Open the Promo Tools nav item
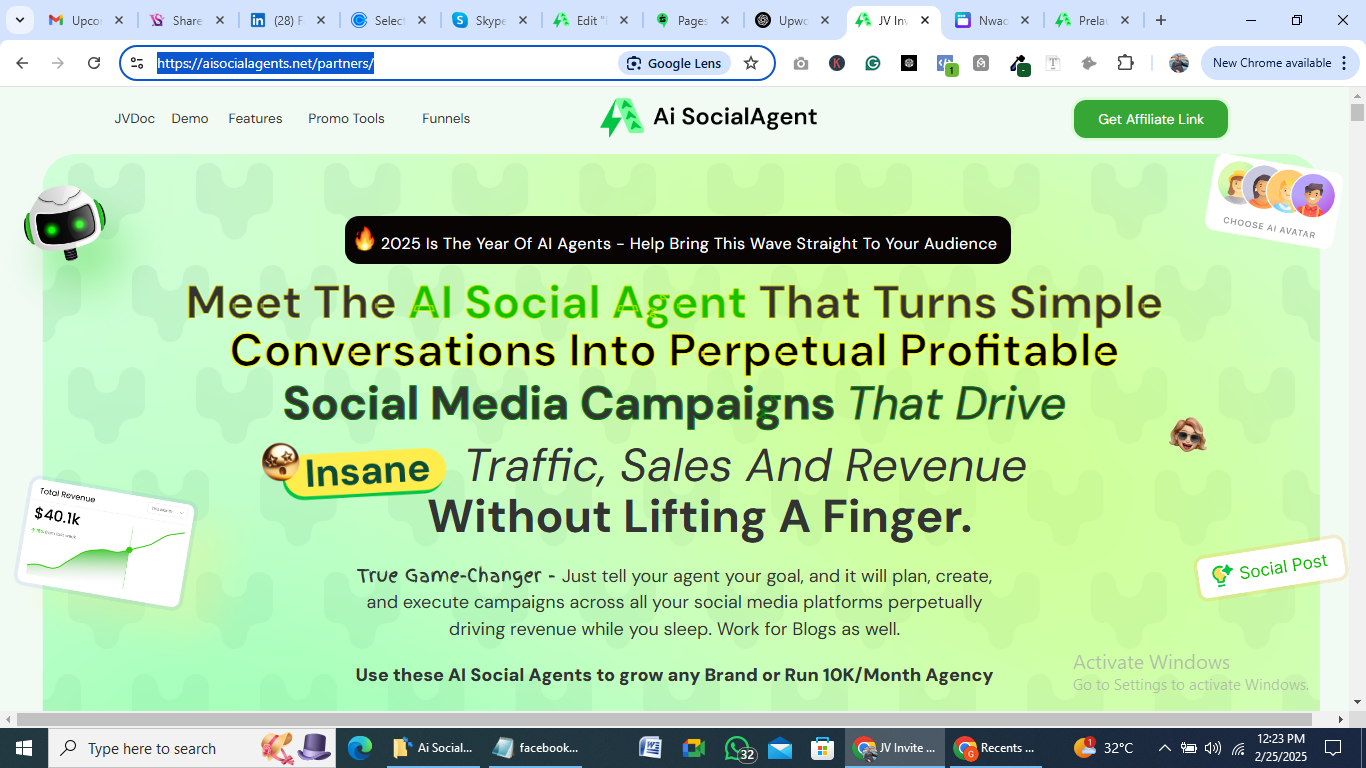Screen dimensions: 1366x768 click(x=346, y=118)
